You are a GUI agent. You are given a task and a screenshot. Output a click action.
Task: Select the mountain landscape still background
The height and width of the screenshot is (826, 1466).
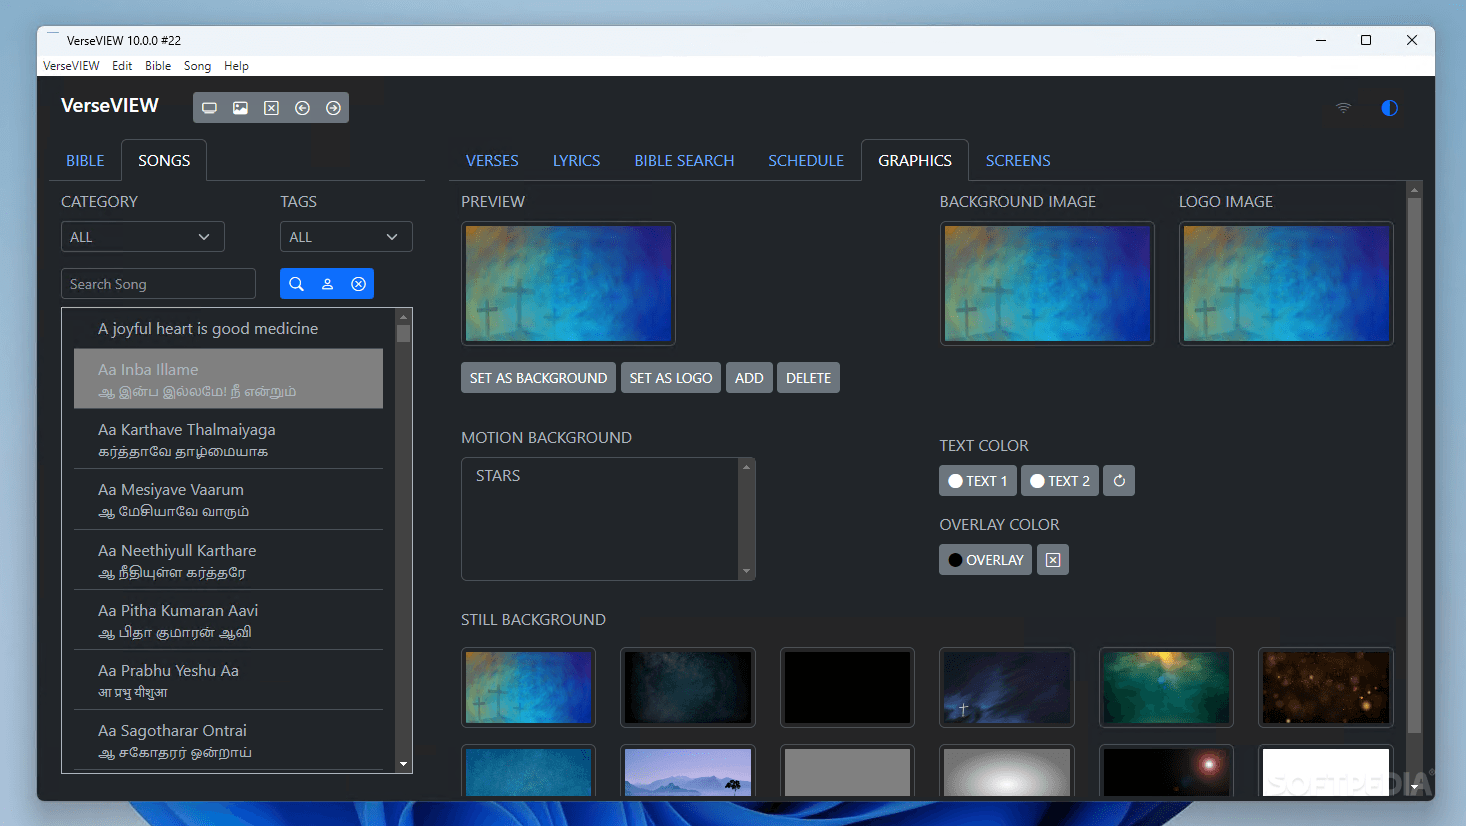[x=688, y=771]
